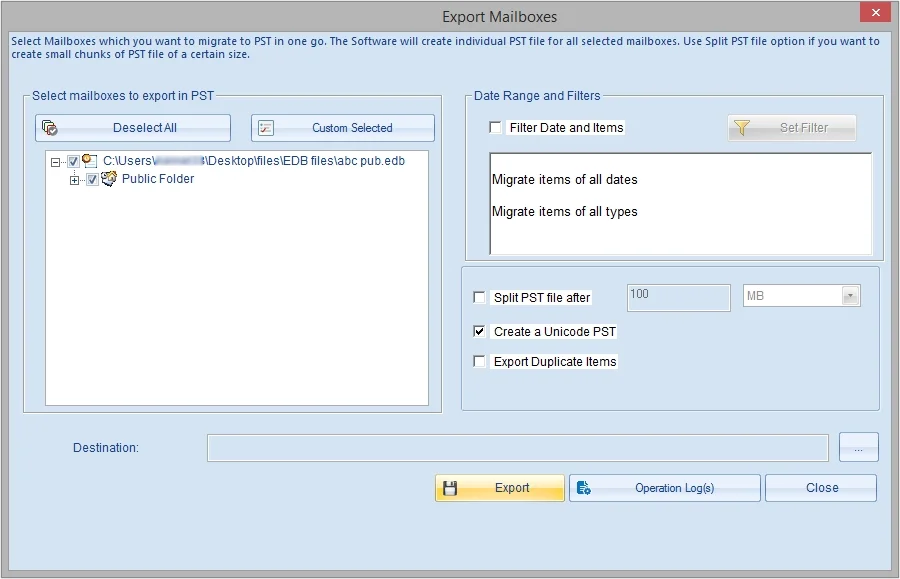Check Split PST file after option
This screenshot has height=579, width=900.
pos(478,297)
